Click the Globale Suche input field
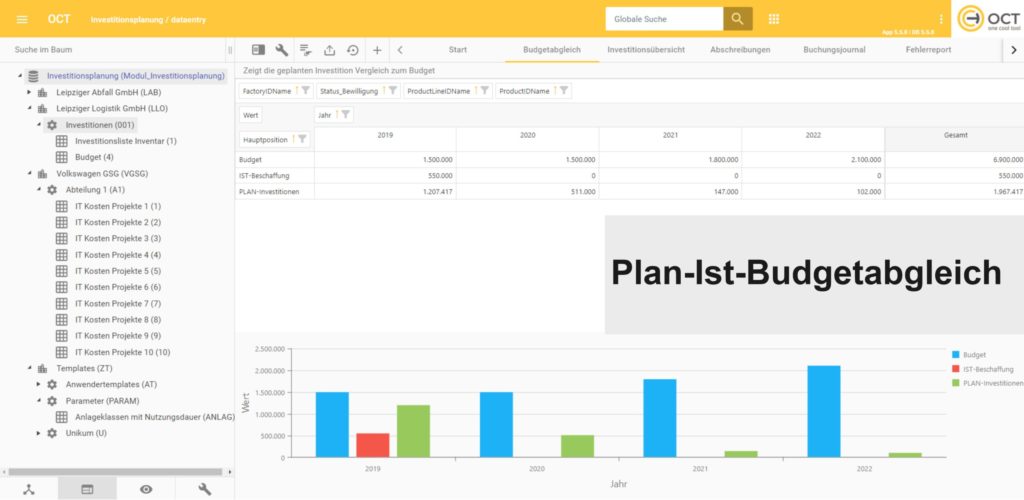Screen dimensions: 1024x500 pyautogui.click(x=664, y=19)
